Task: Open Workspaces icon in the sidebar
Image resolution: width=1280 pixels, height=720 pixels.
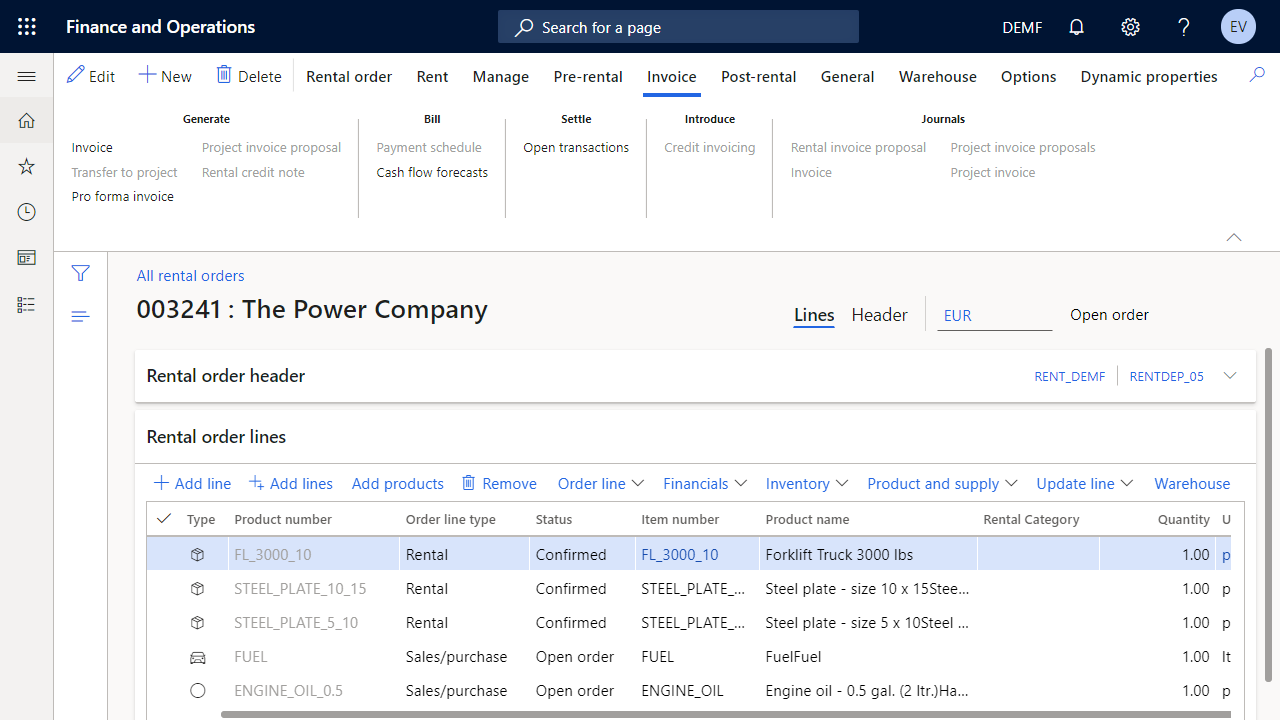Action: pos(27,258)
